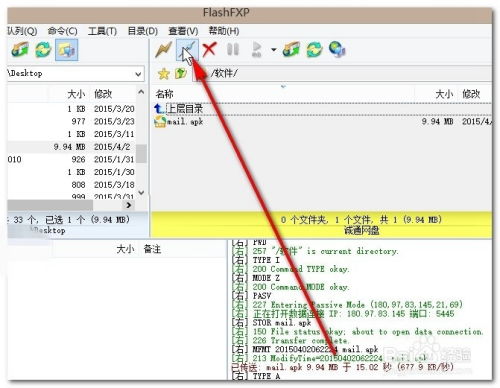Click the red X Abort icon
The width and height of the screenshot is (500, 388).
[x=209, y=50]
